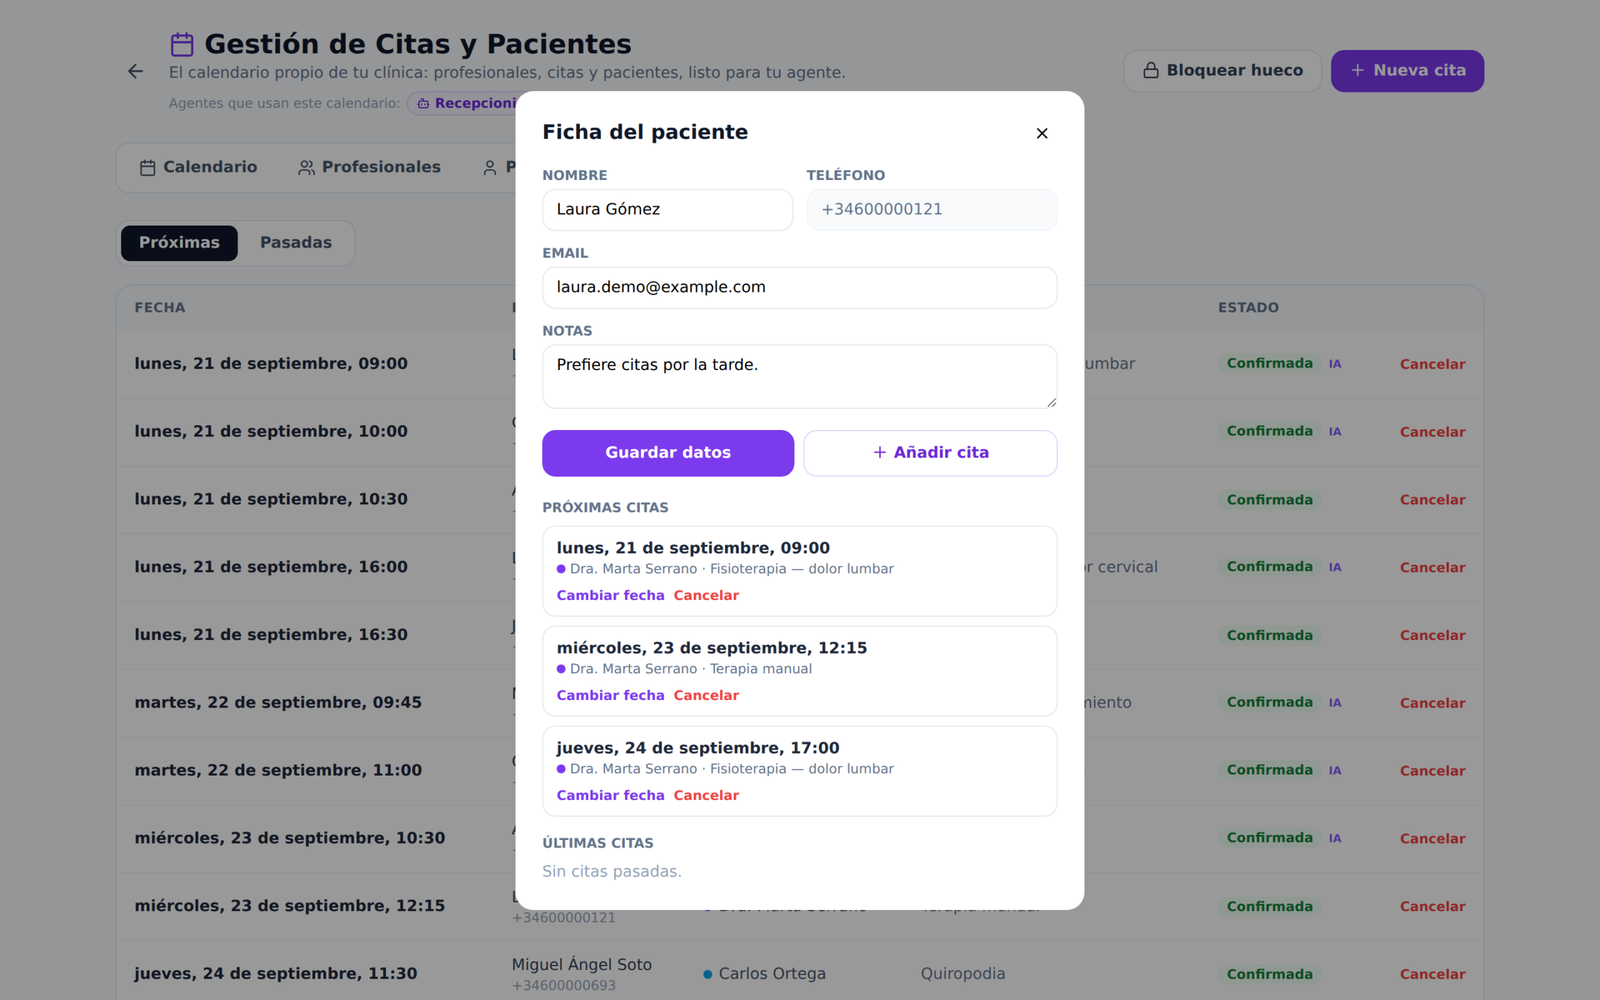Select the Próximas filter

(179, 243)
